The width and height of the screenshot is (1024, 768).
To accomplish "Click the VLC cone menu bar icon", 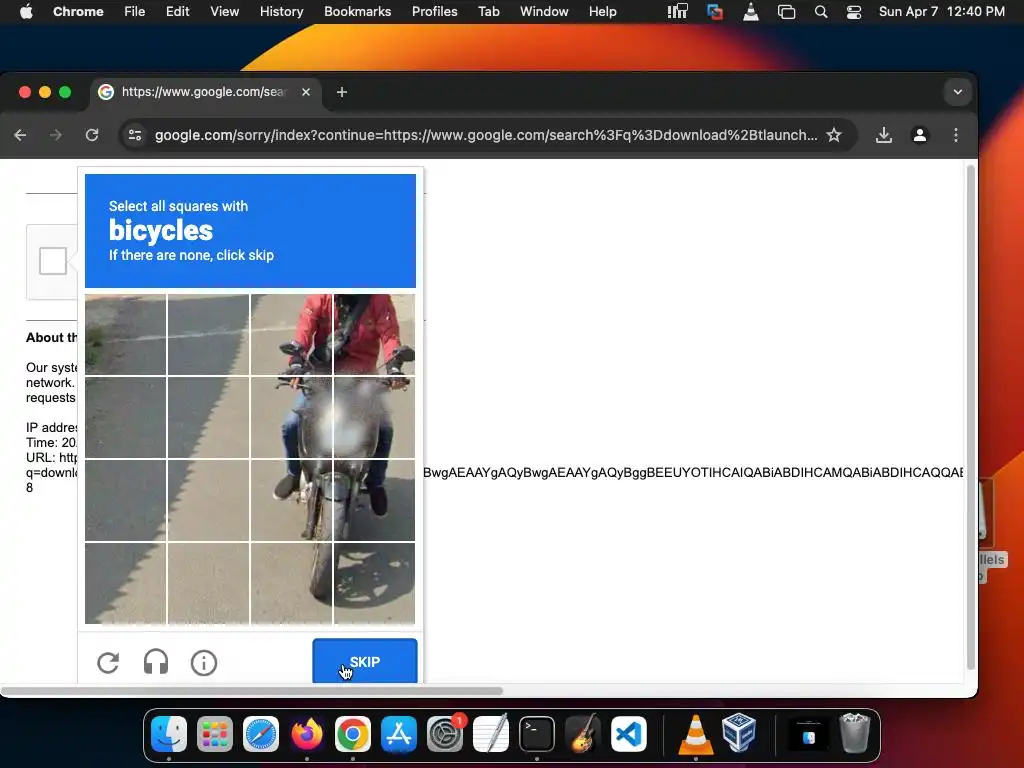I will (x=751, y=12).
